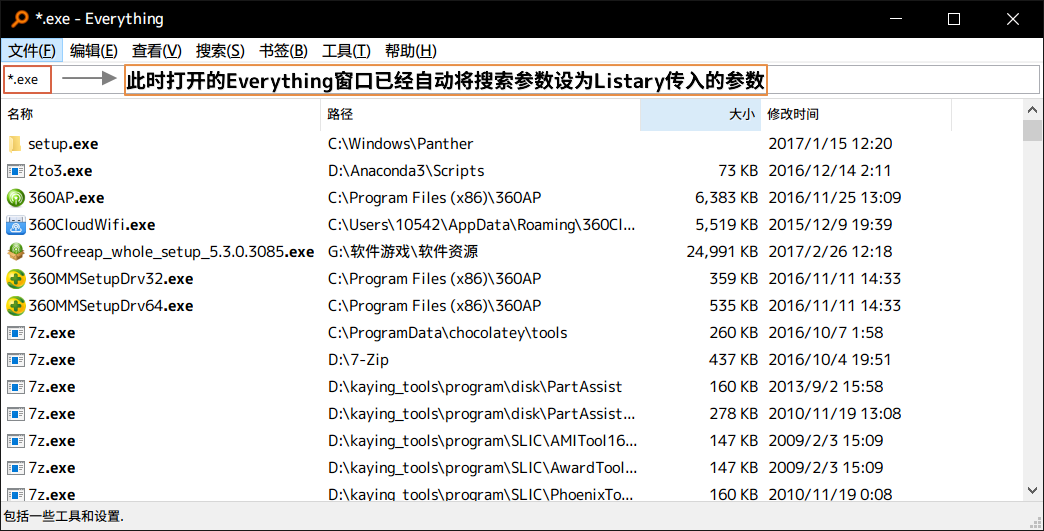This screenshot has height=531, width=1044.
Task: Click the date 2017/2/26 12:18
Action: [x=830, y=252]
